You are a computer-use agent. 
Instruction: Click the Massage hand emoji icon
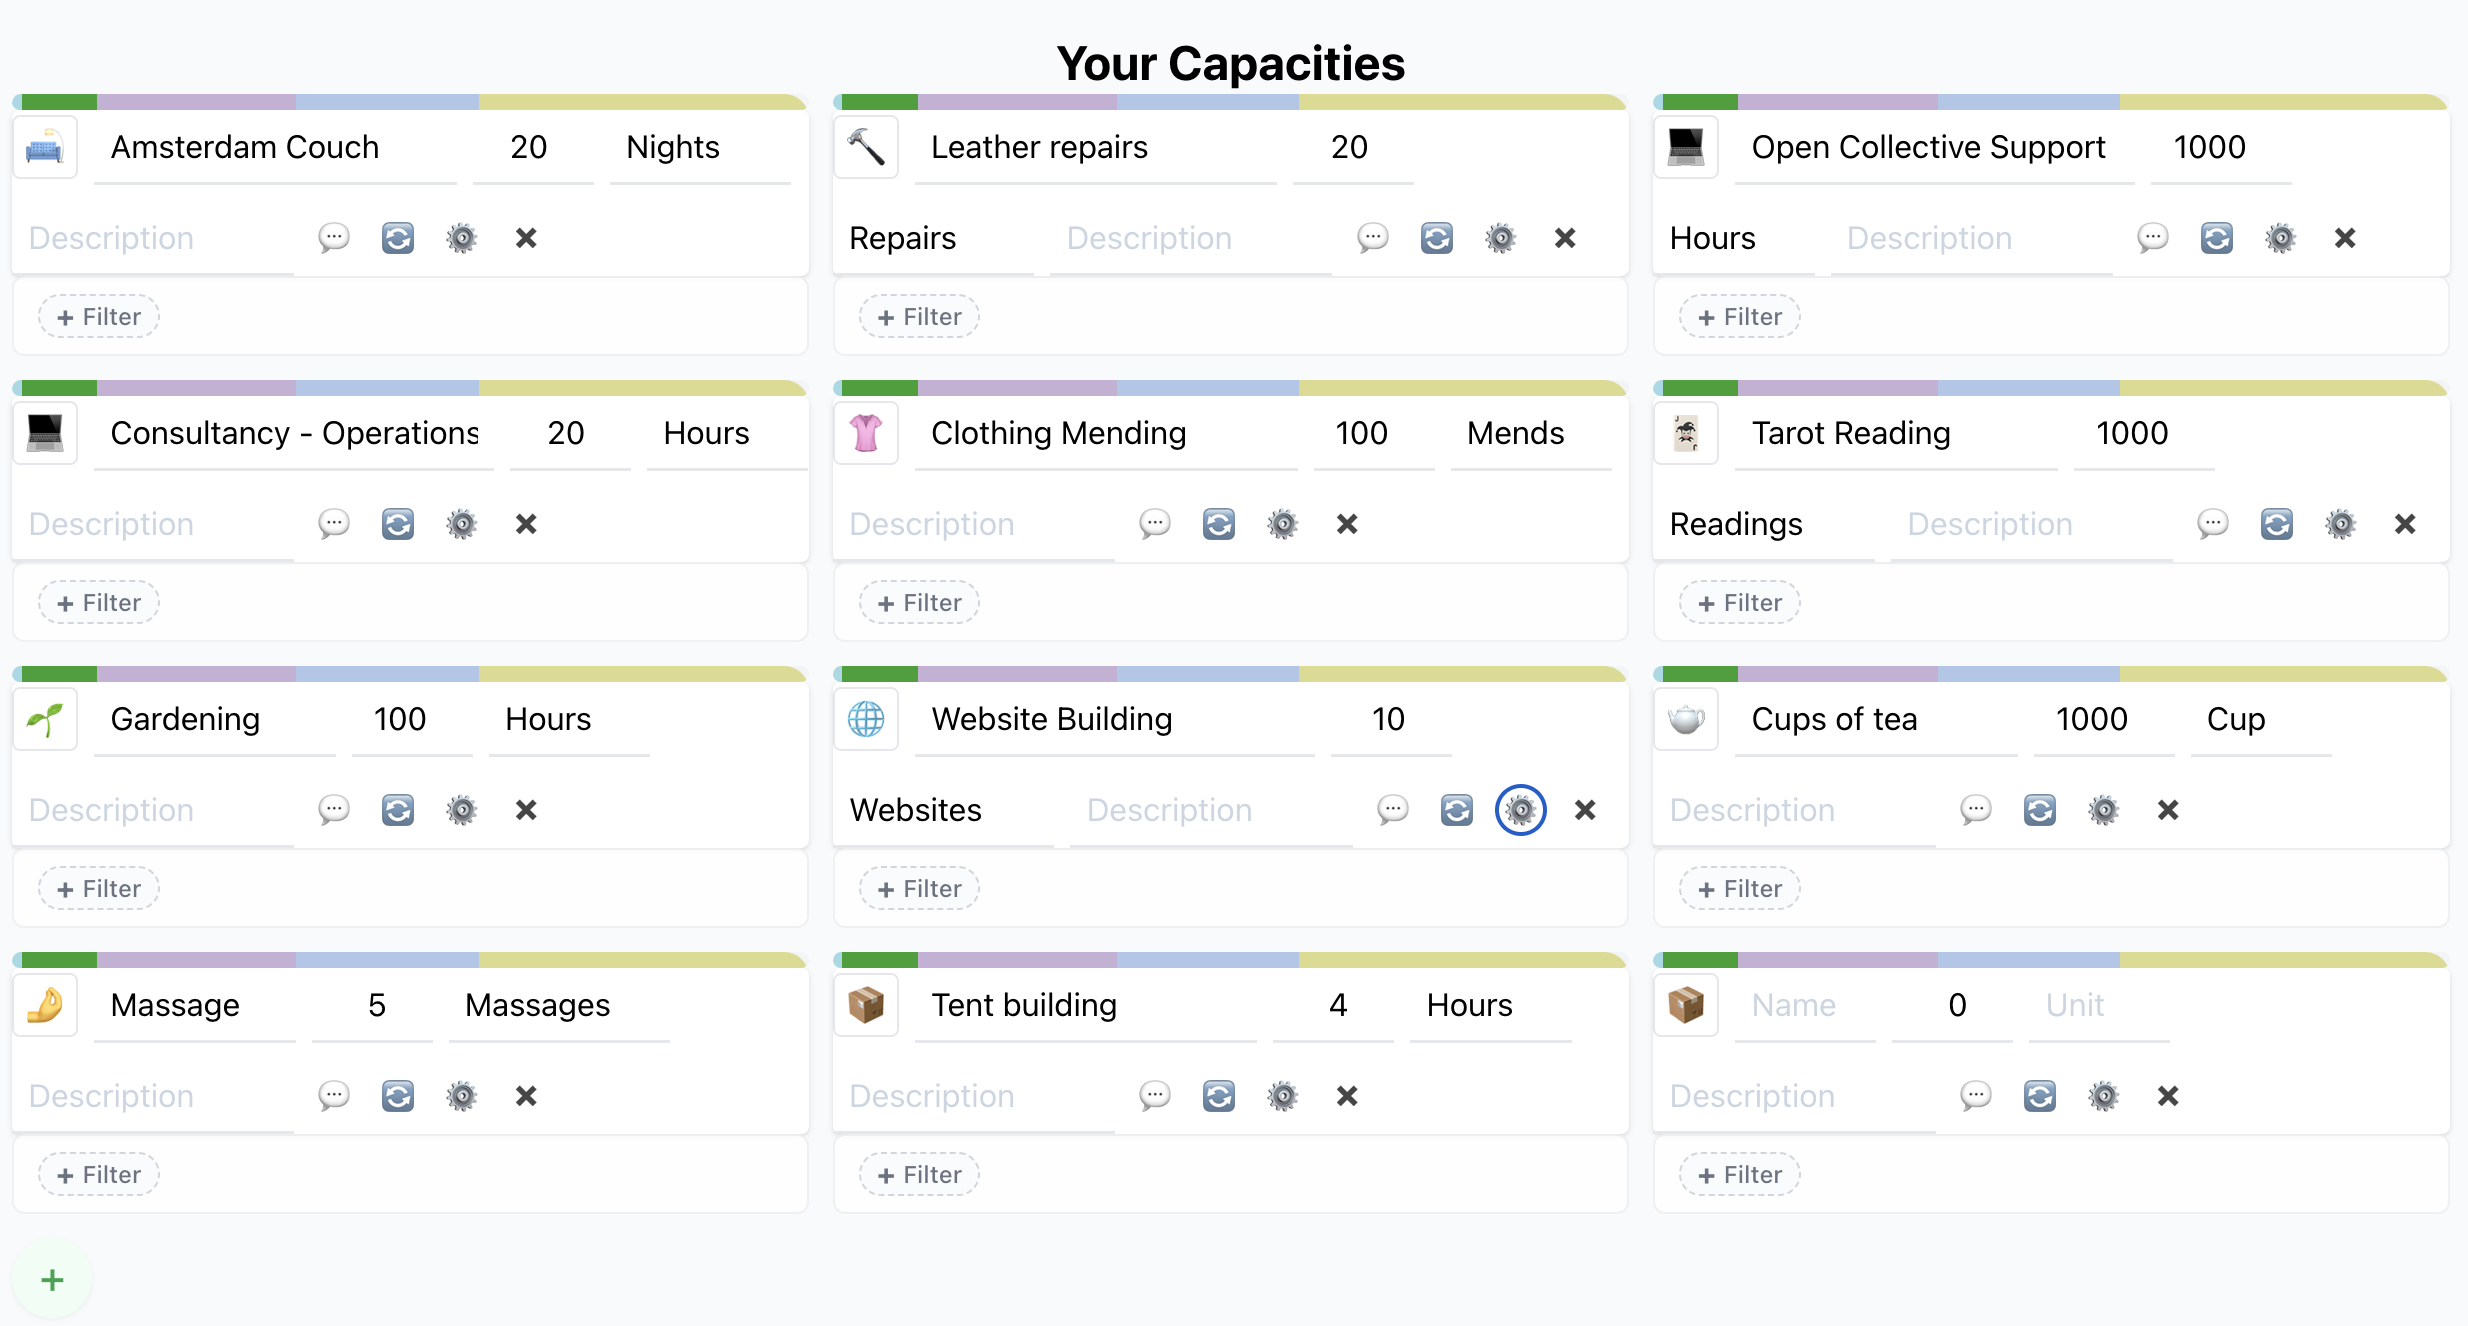pos(45,1005)
